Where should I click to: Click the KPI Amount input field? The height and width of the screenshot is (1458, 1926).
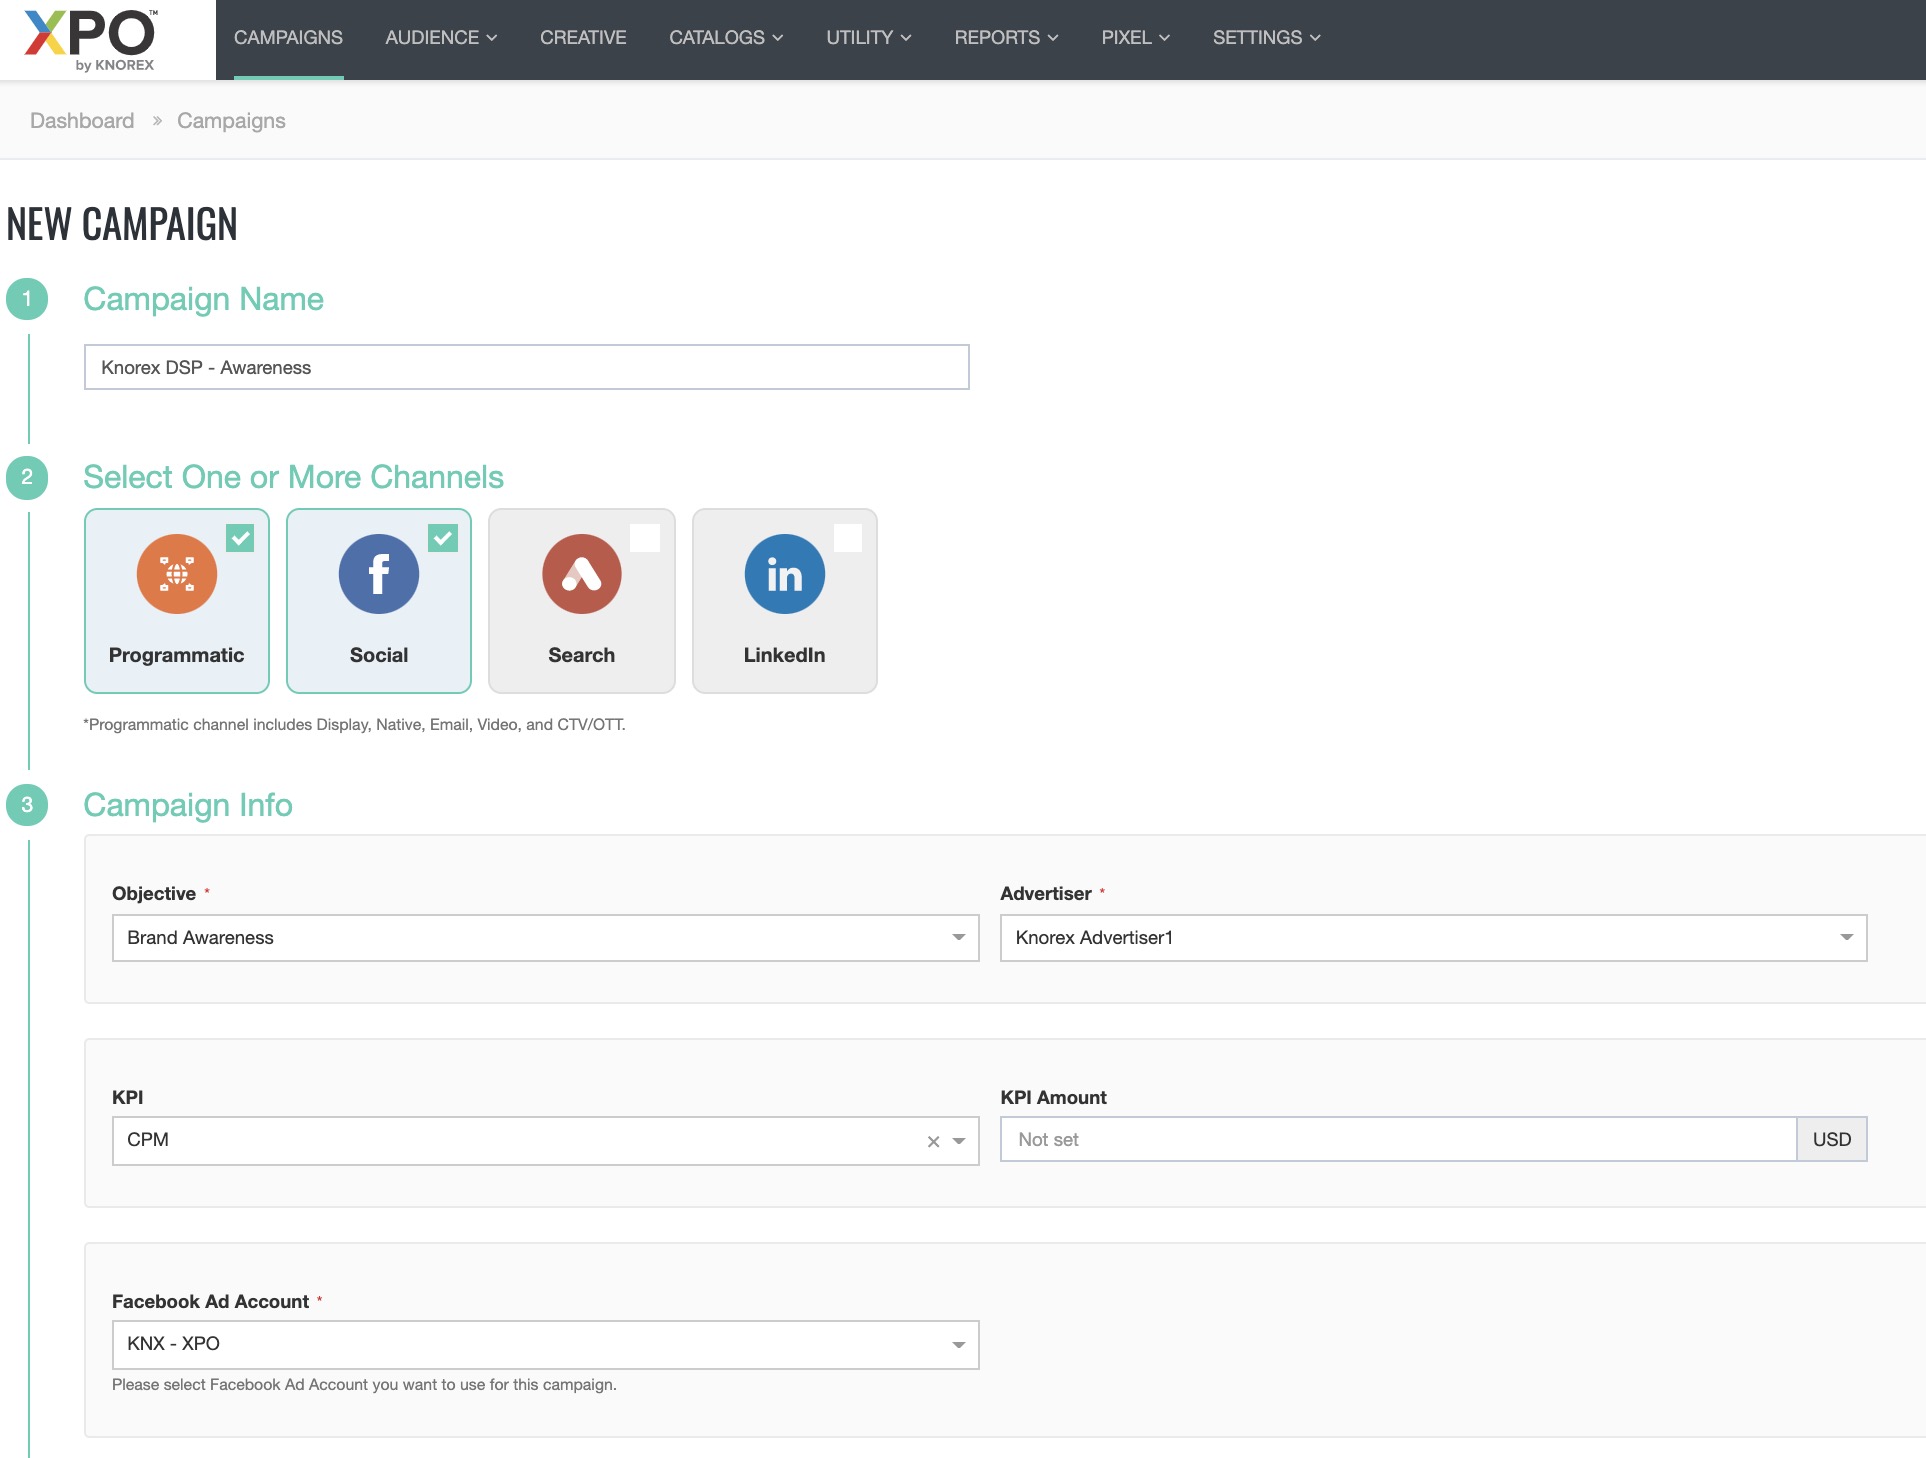1398,1139
